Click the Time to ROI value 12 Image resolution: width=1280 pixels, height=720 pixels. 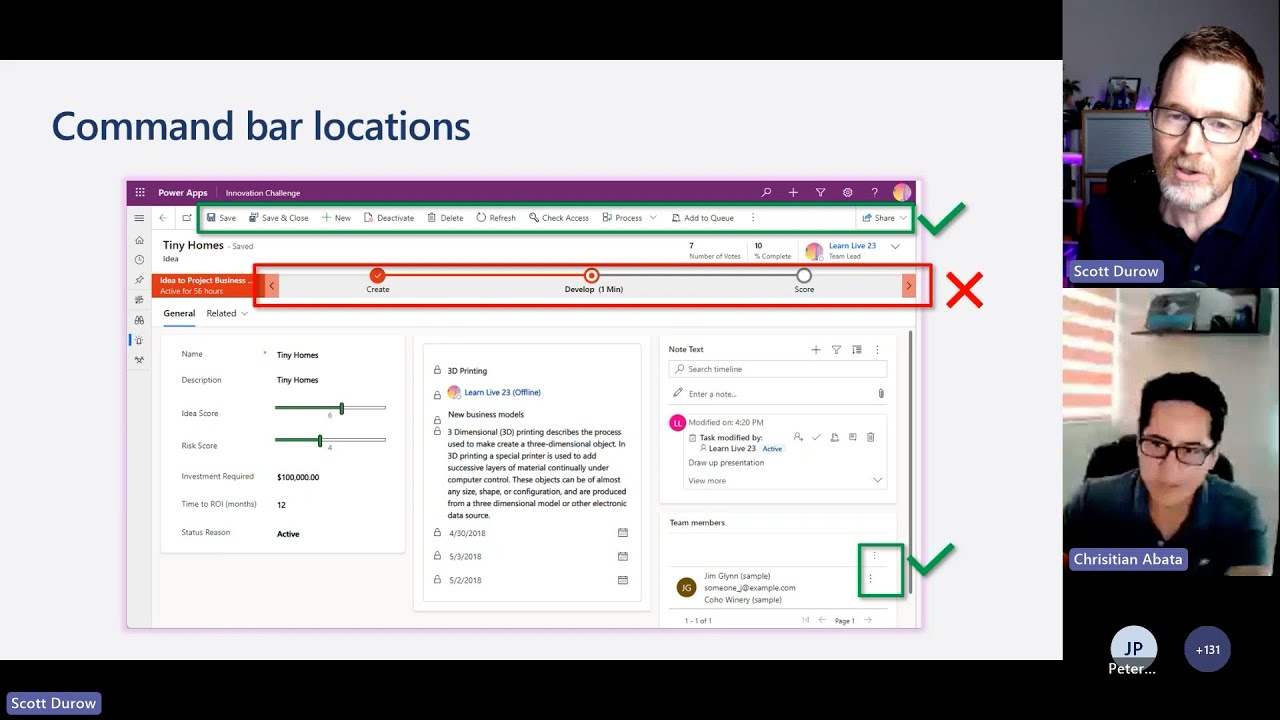point(281,505)
